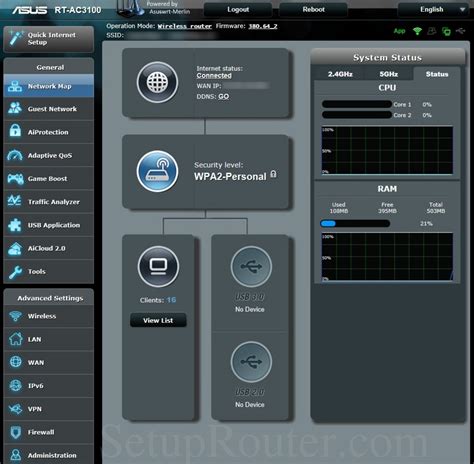Screen dimensions: 474x464
Task: Click the DDNS GO link
Action: tap(224, 96)
